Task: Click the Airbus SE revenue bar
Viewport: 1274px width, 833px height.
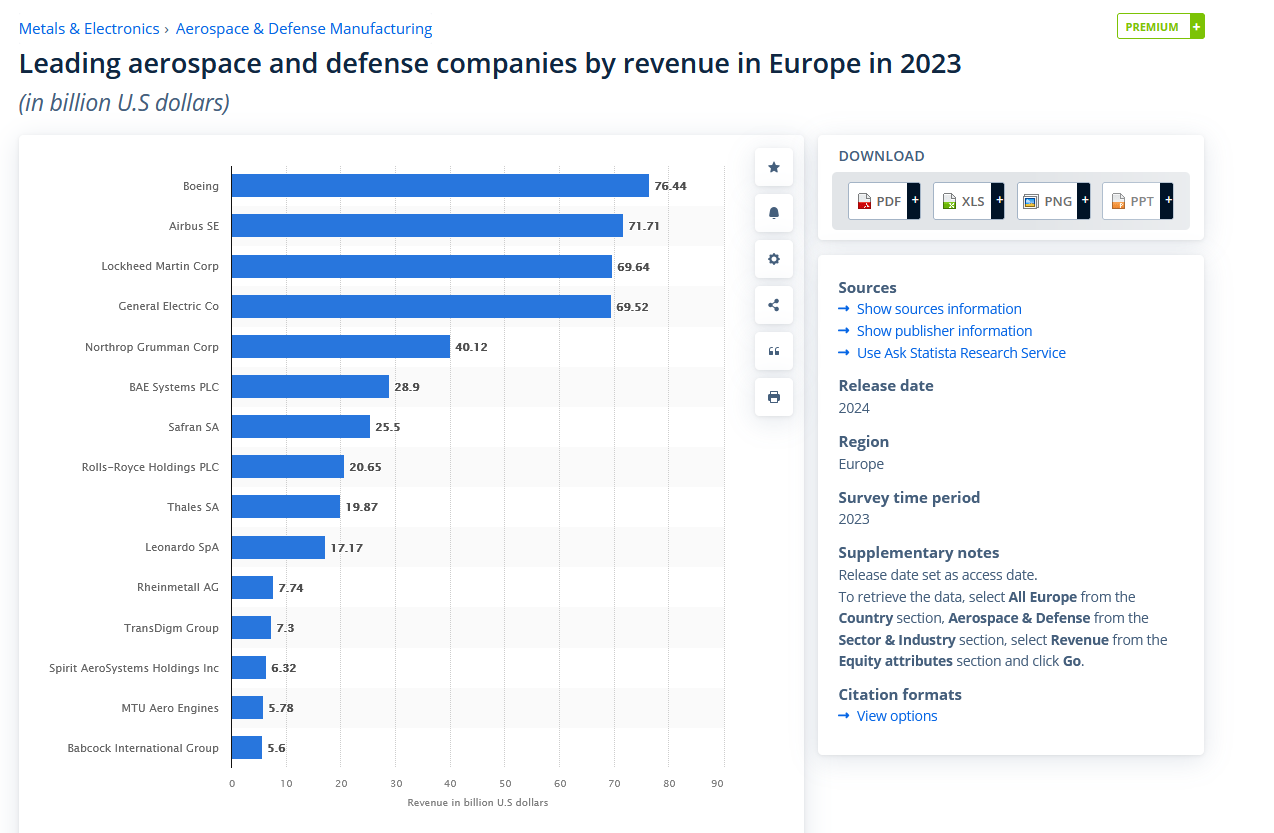Action: pos(427,226)
